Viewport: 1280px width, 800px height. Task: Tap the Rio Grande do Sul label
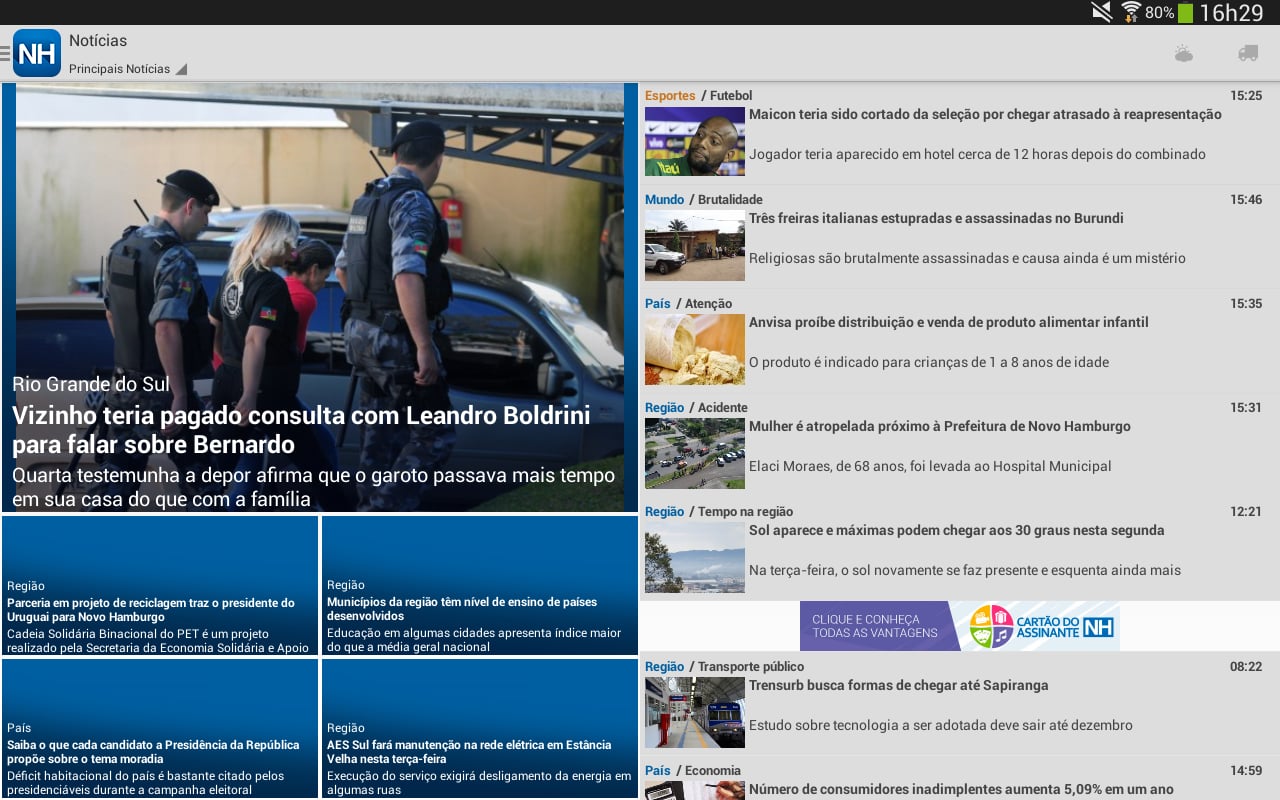(x=91, y=384)
